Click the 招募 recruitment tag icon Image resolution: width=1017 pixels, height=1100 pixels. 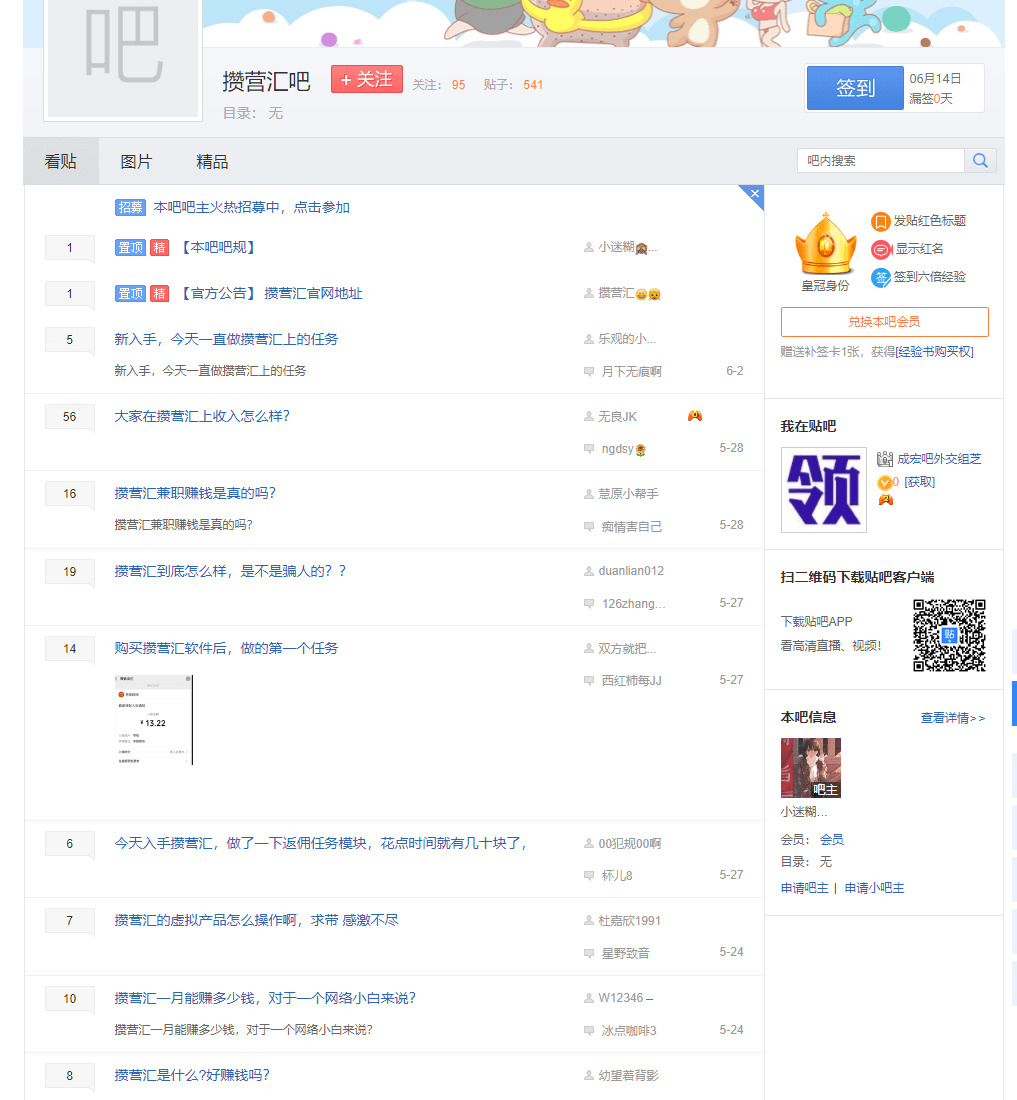point(130,207)
